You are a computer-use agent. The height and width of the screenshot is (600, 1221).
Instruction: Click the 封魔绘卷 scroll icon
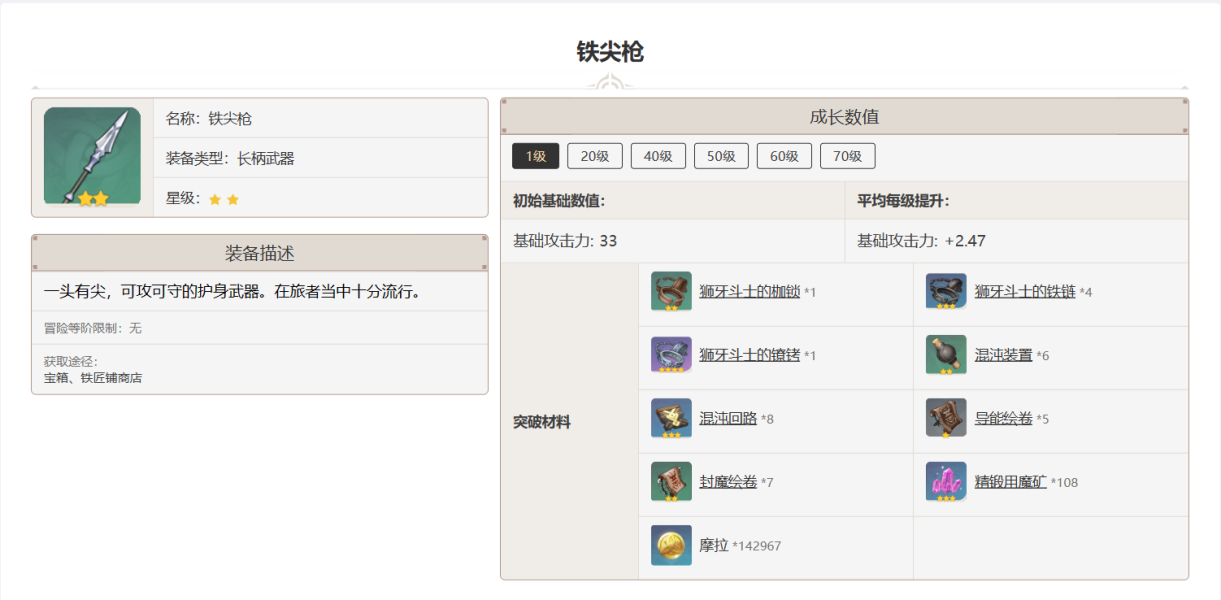coord(671,482)
